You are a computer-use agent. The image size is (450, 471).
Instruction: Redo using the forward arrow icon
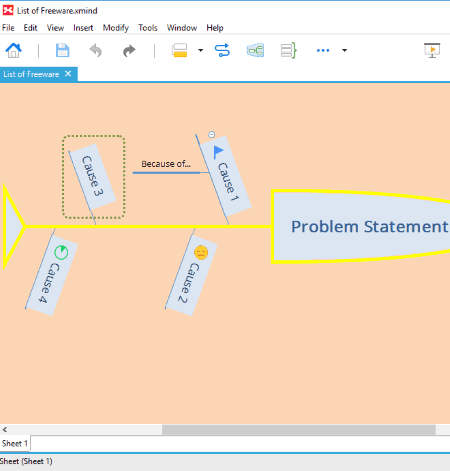129,51
